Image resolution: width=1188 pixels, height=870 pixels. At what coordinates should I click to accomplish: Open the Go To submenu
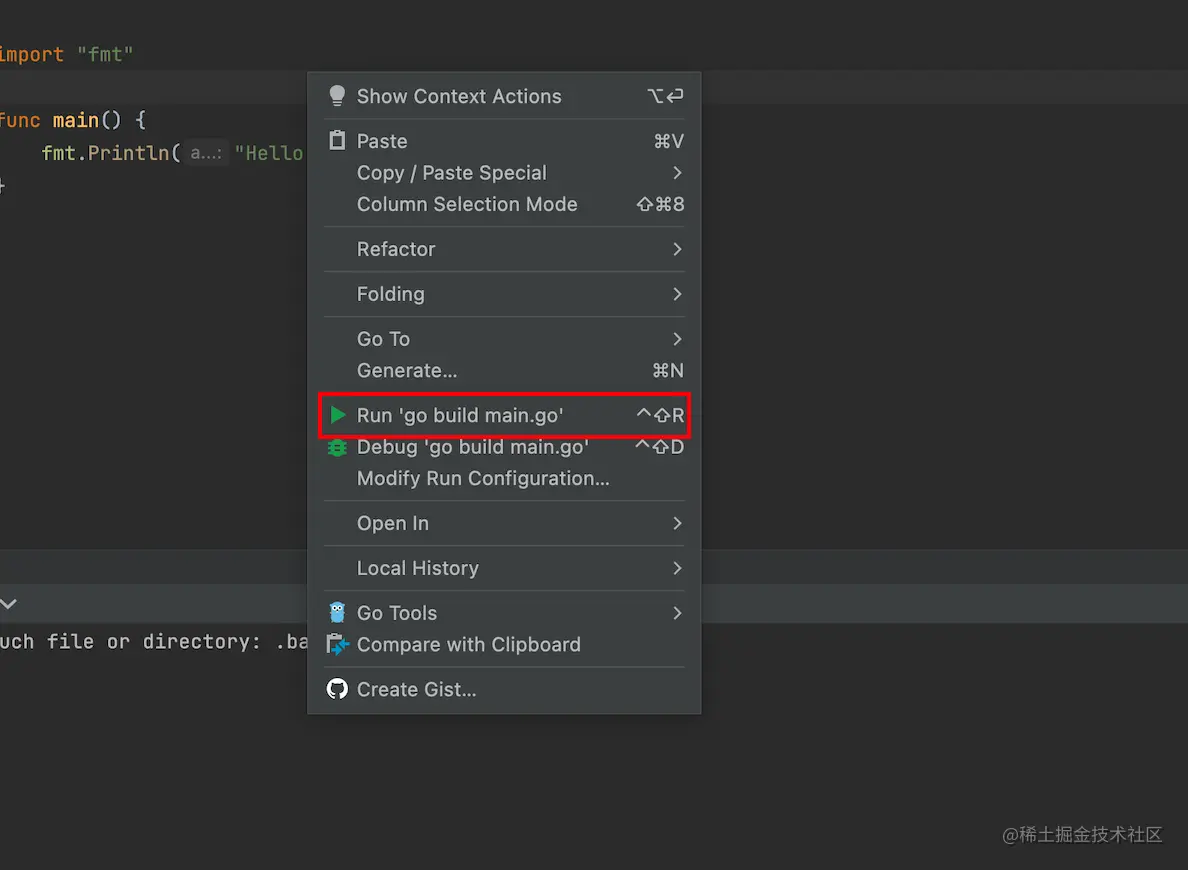[383, 339]
